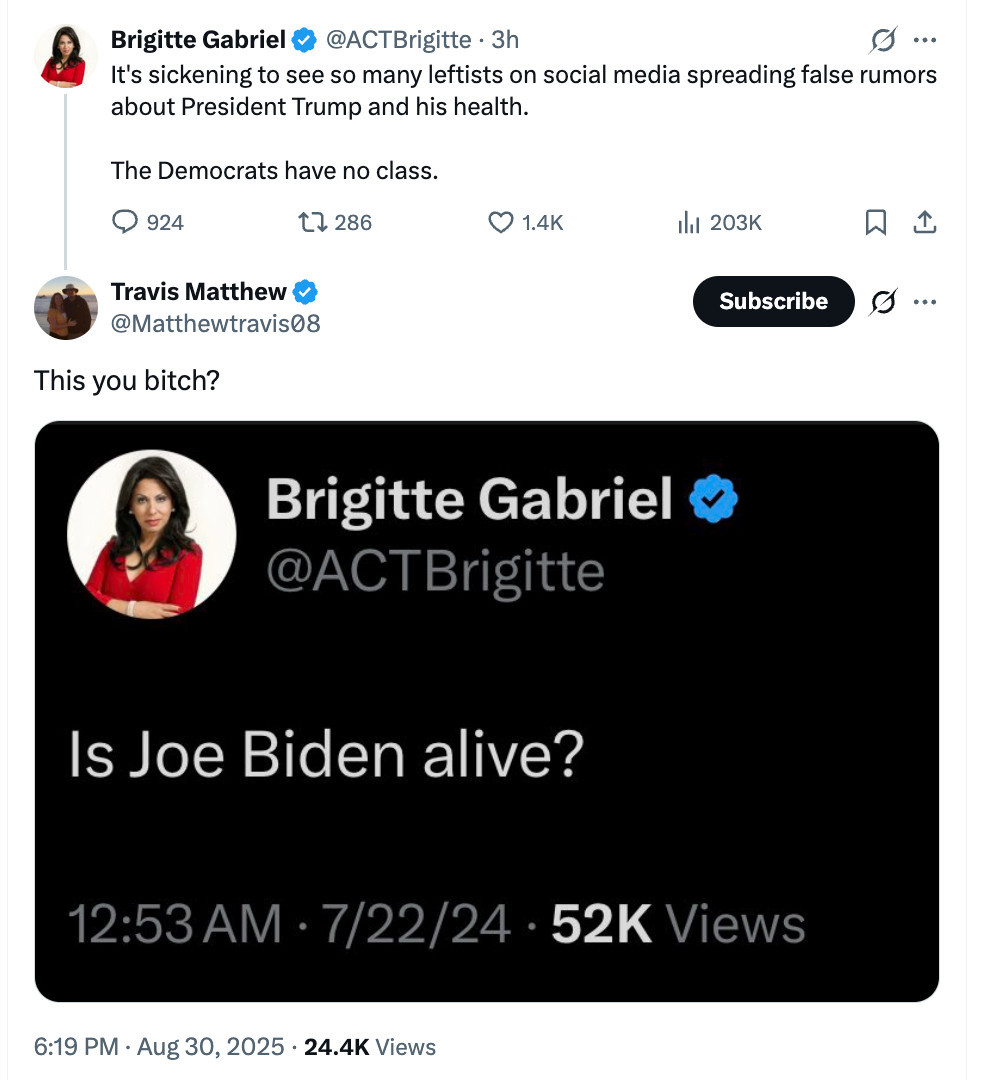Image resolution: width=988 pixels, height=1080 pixels.
Task: Click the 3h timestamp on the top post
Action: (x=505, y=39)
